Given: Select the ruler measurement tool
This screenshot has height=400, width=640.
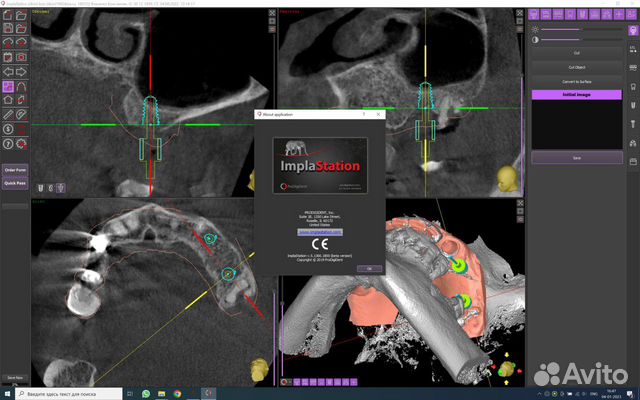Looking at the screenshot, I should [x=9, y=115].
